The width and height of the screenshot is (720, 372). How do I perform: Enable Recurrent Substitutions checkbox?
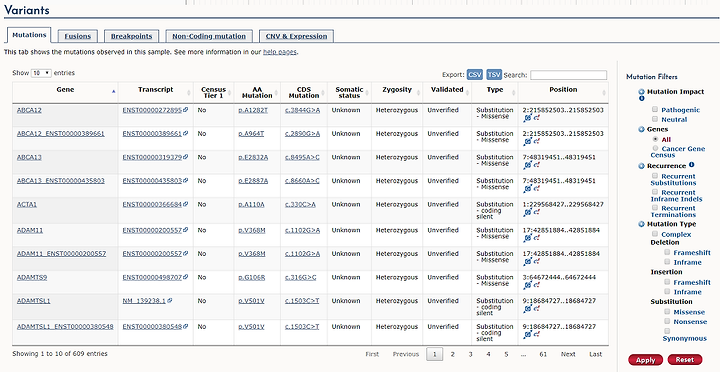point(655,176)
